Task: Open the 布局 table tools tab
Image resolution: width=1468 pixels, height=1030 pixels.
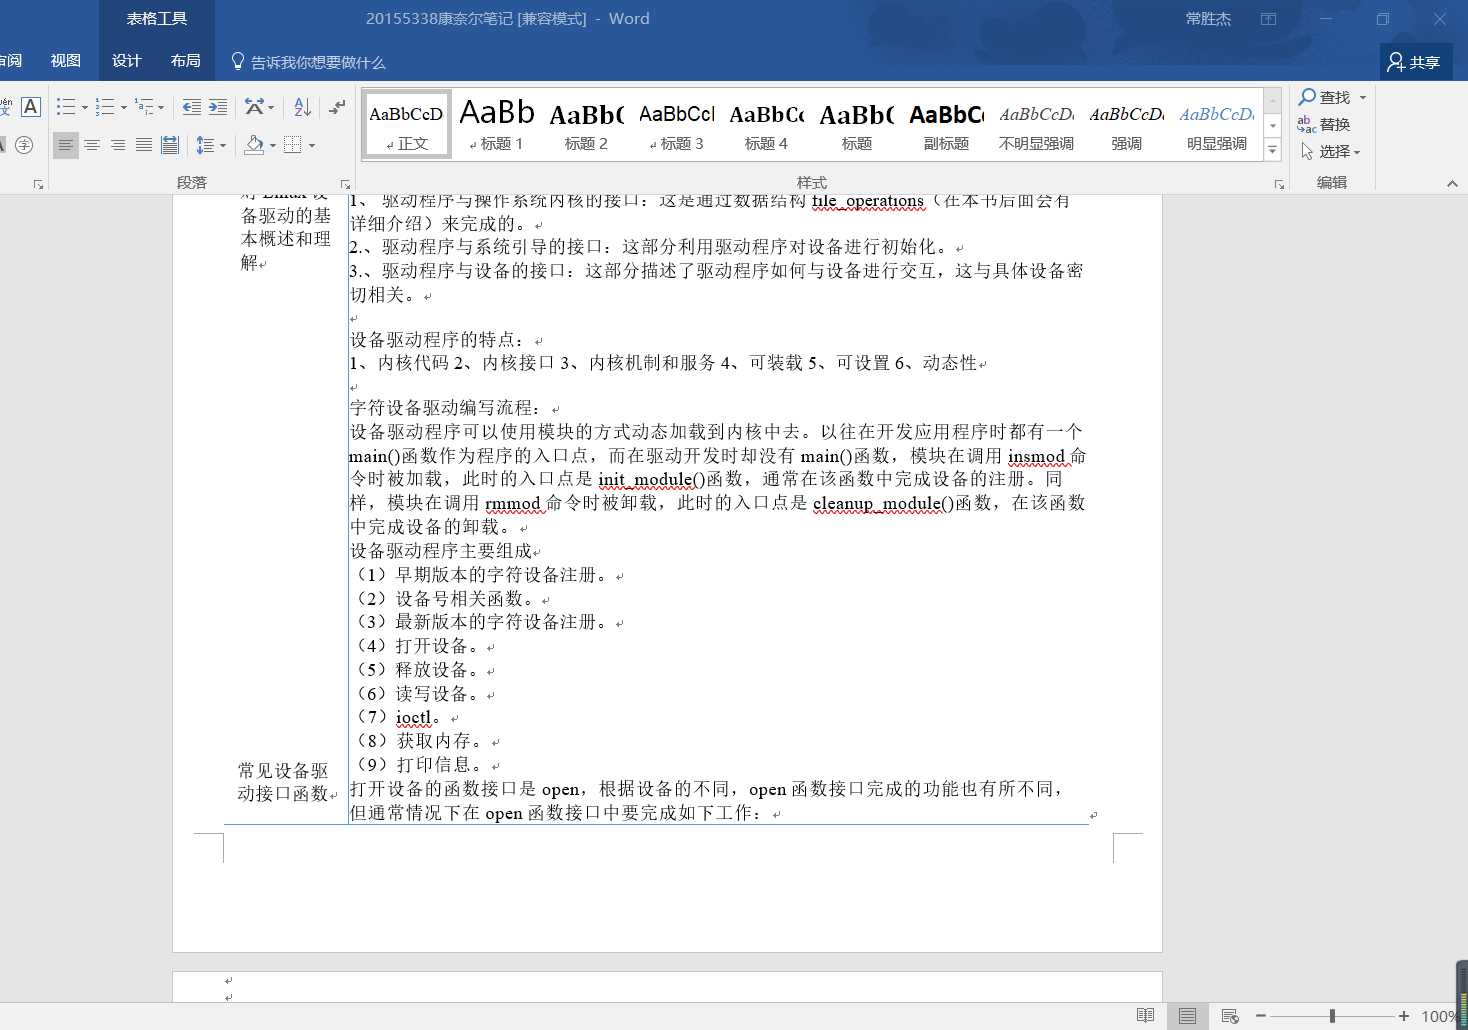Action: (185, 61)
